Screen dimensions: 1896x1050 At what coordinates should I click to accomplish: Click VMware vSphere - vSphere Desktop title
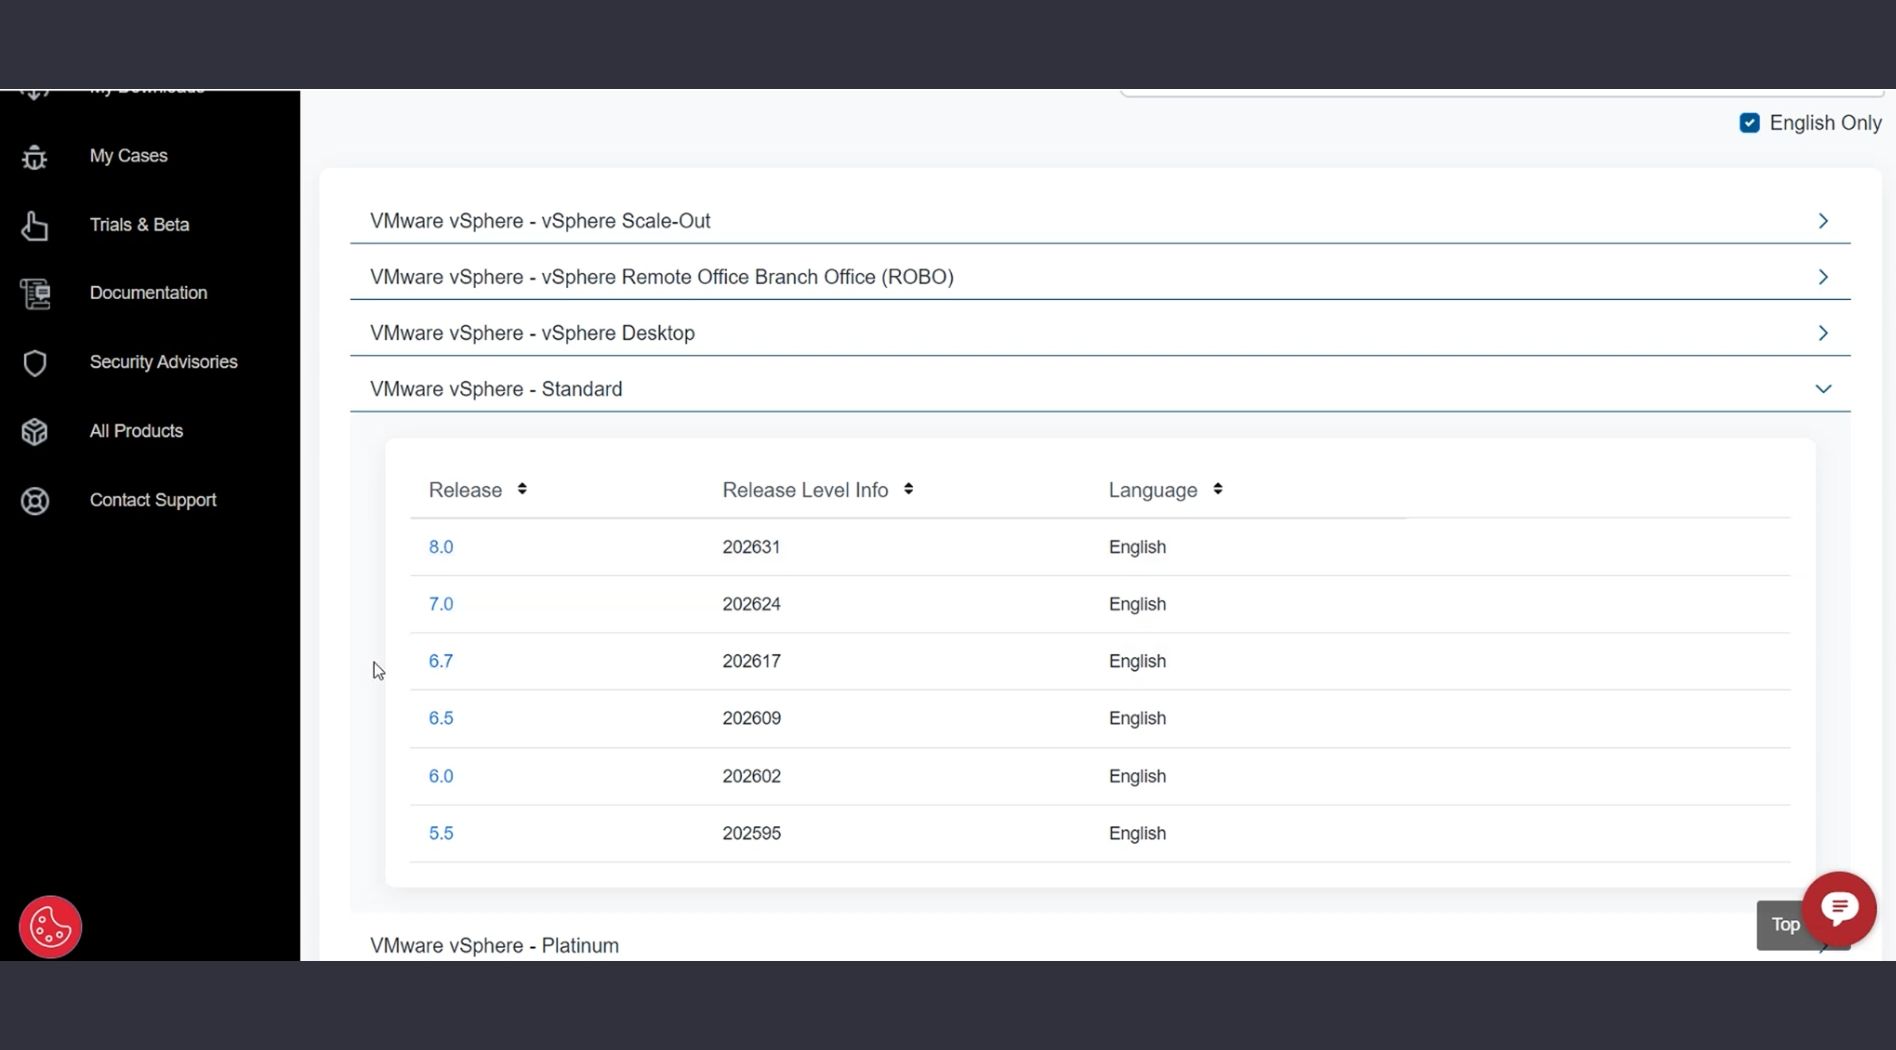(x=532, y=333)
